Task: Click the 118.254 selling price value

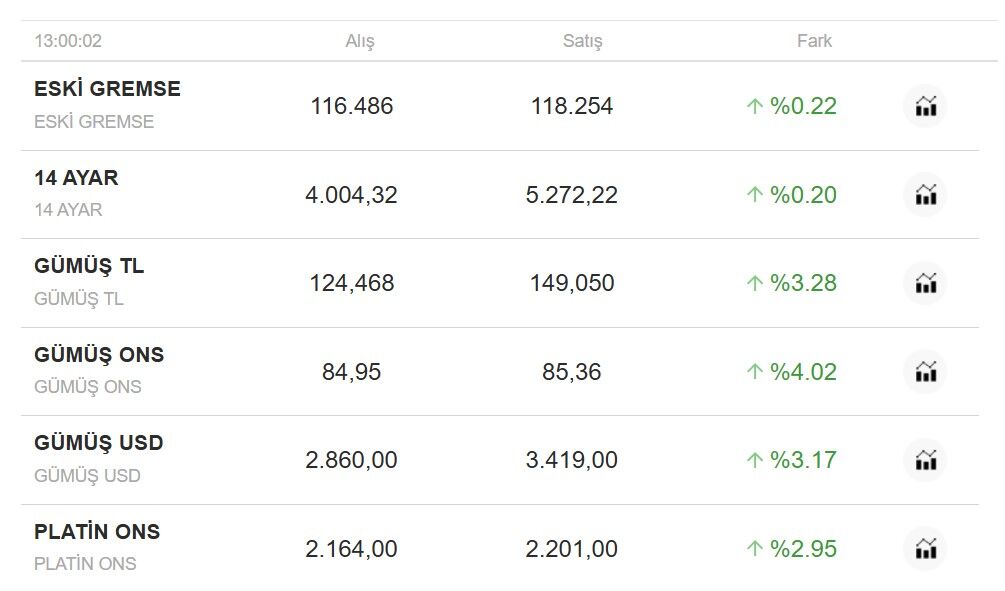Action: [x=572, y=106]
